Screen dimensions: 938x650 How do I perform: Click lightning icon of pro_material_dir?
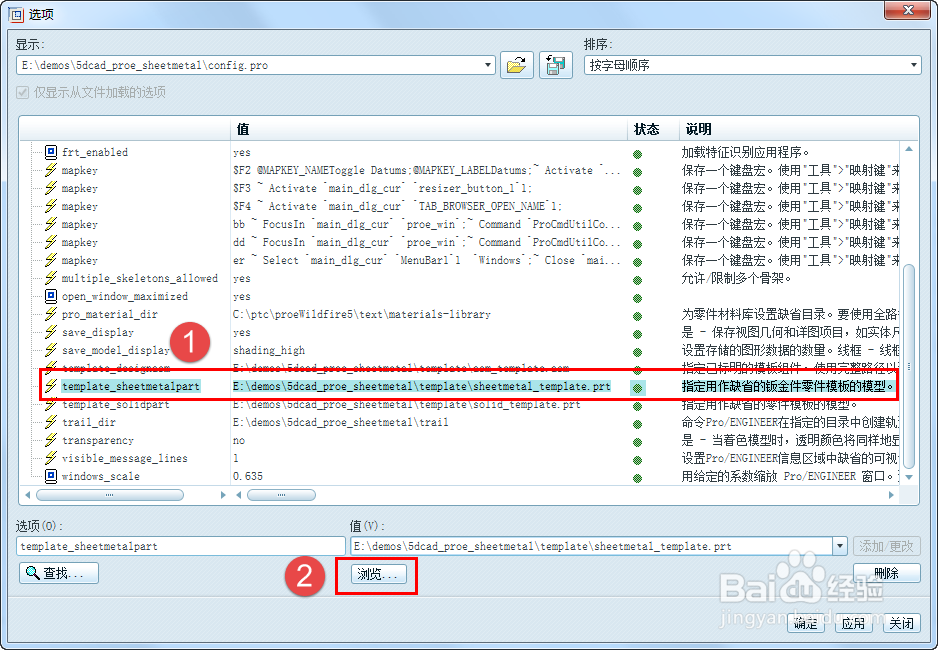pos(51,314)
